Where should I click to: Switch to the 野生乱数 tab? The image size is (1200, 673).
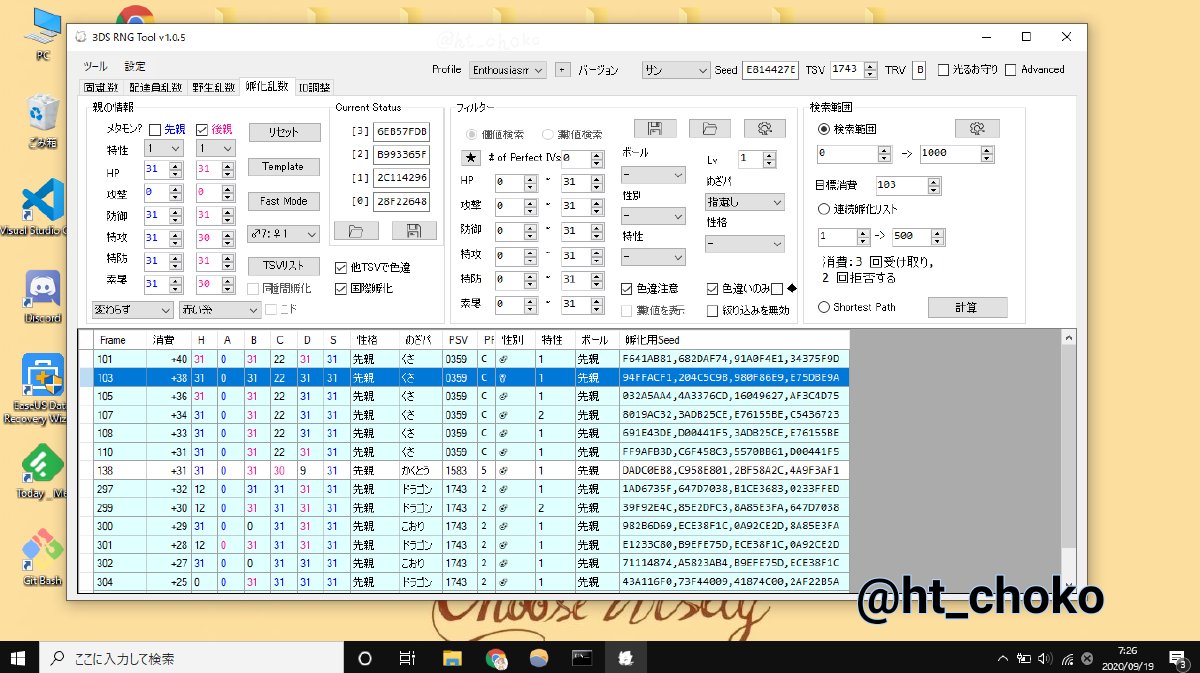coord(213,88)
